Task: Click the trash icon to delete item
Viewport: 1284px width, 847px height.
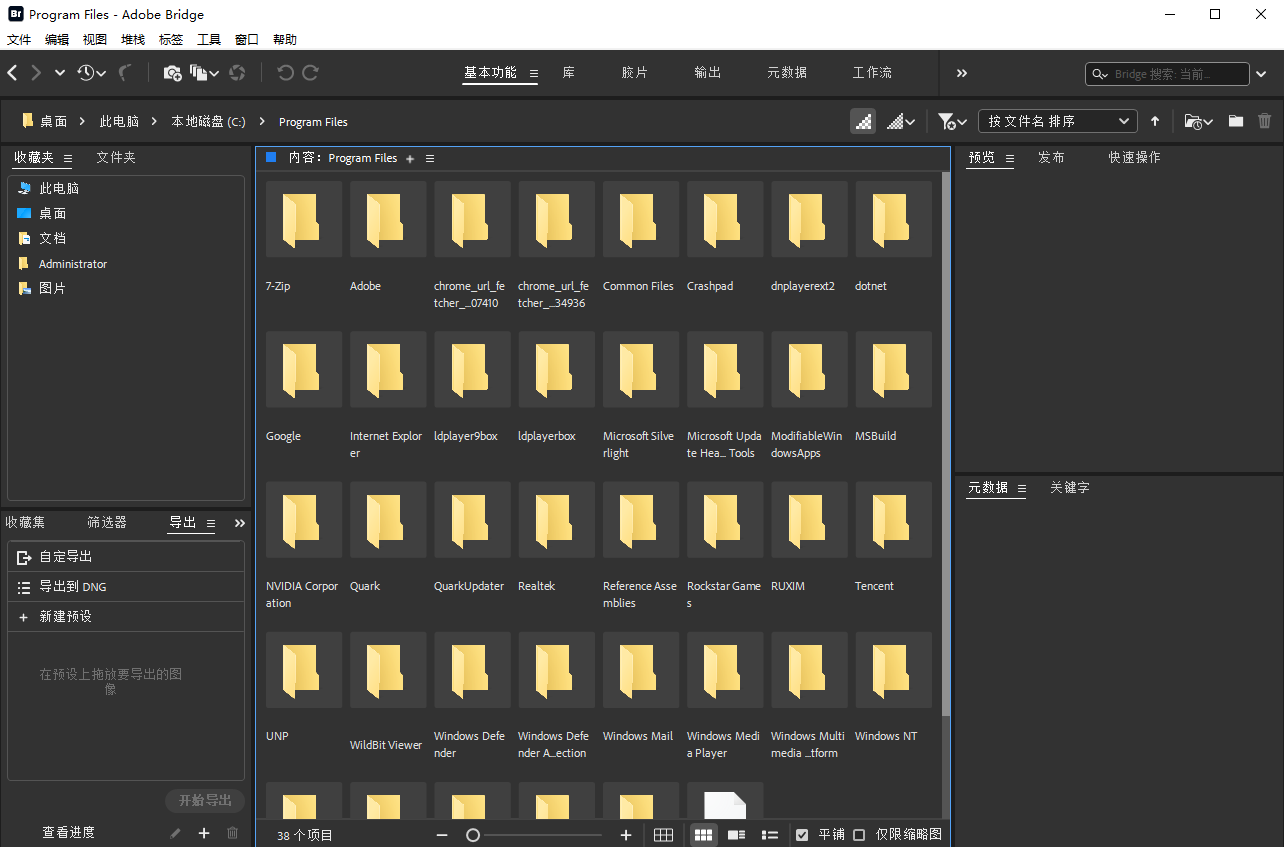Action: pyautogui.click(x=1265, y=121)
